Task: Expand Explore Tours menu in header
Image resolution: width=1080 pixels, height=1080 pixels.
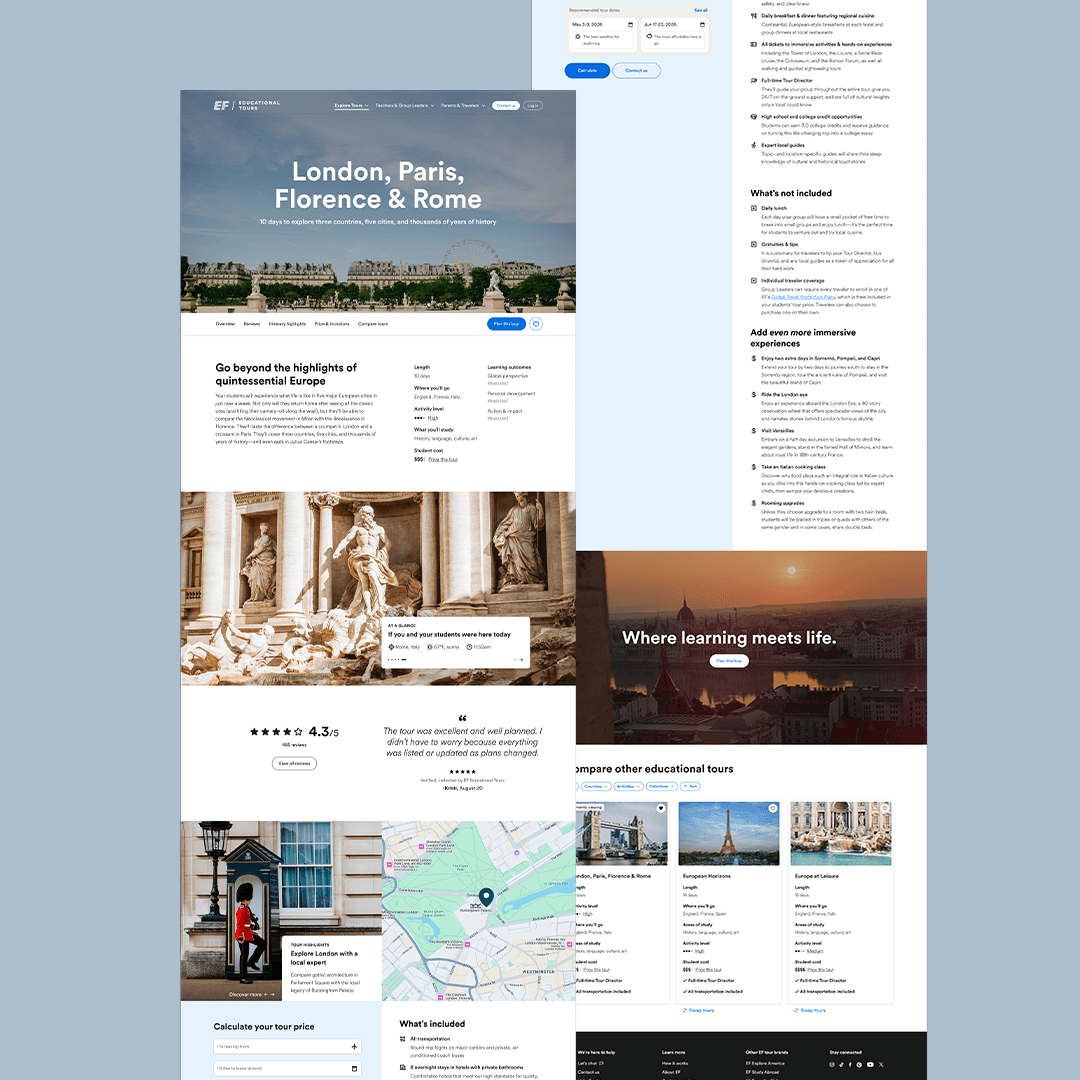Action: tap(351, 105)
